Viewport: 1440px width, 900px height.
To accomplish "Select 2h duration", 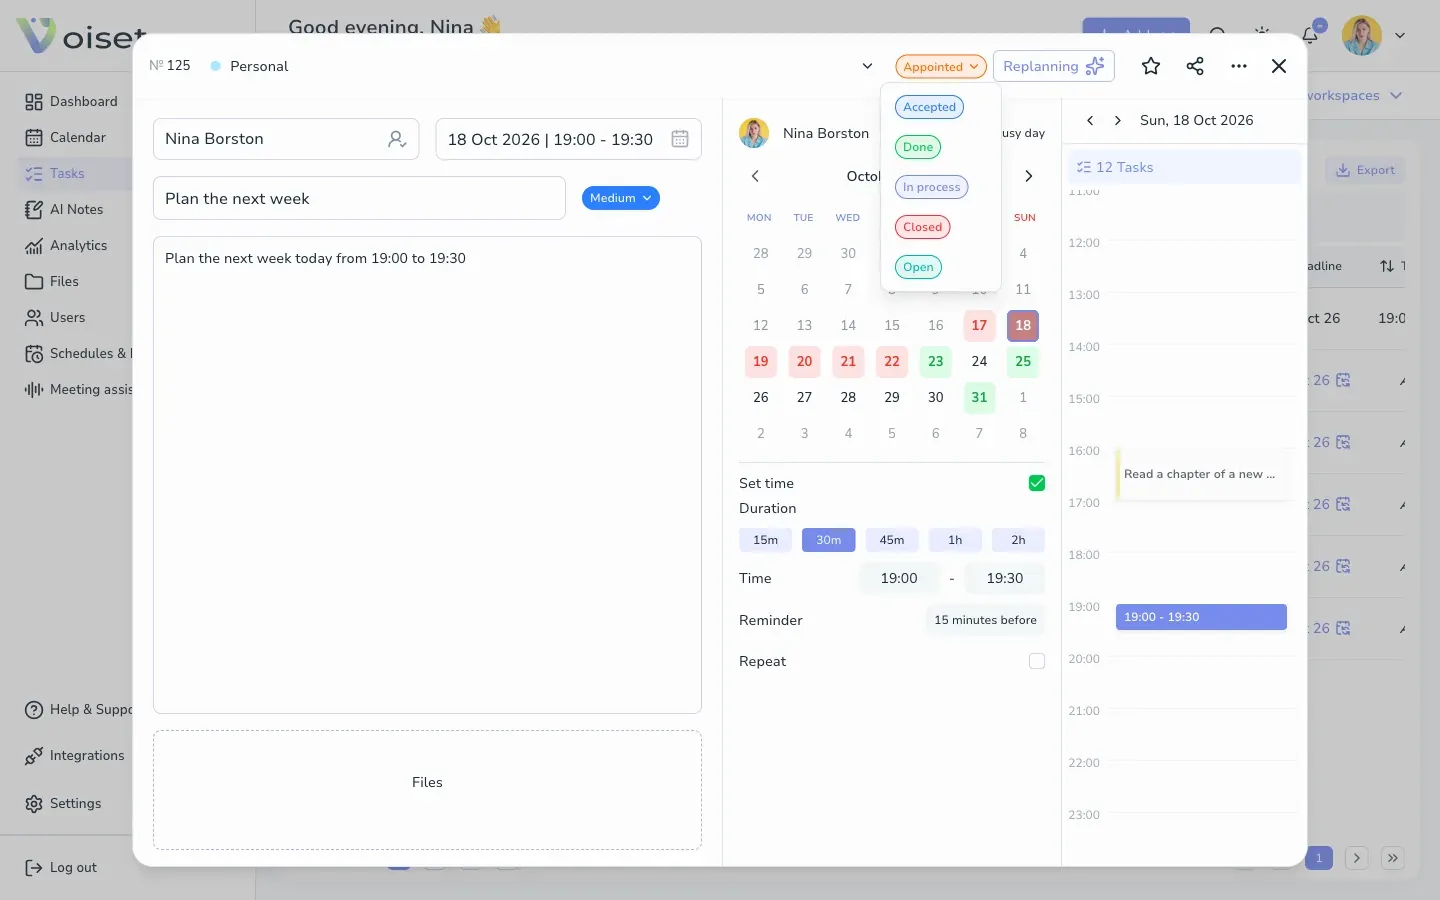I will pyautogui.click(x=1018, y=540).
